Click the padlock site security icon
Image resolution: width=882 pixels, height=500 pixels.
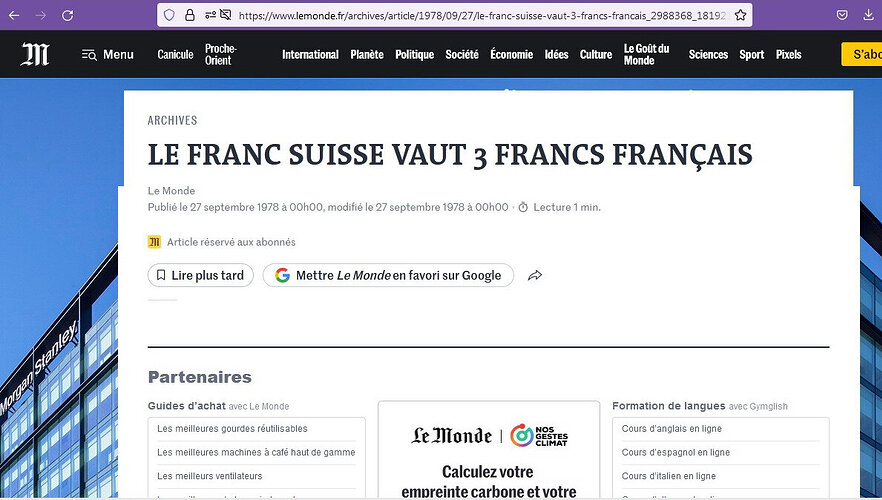[x=190, y=15]
